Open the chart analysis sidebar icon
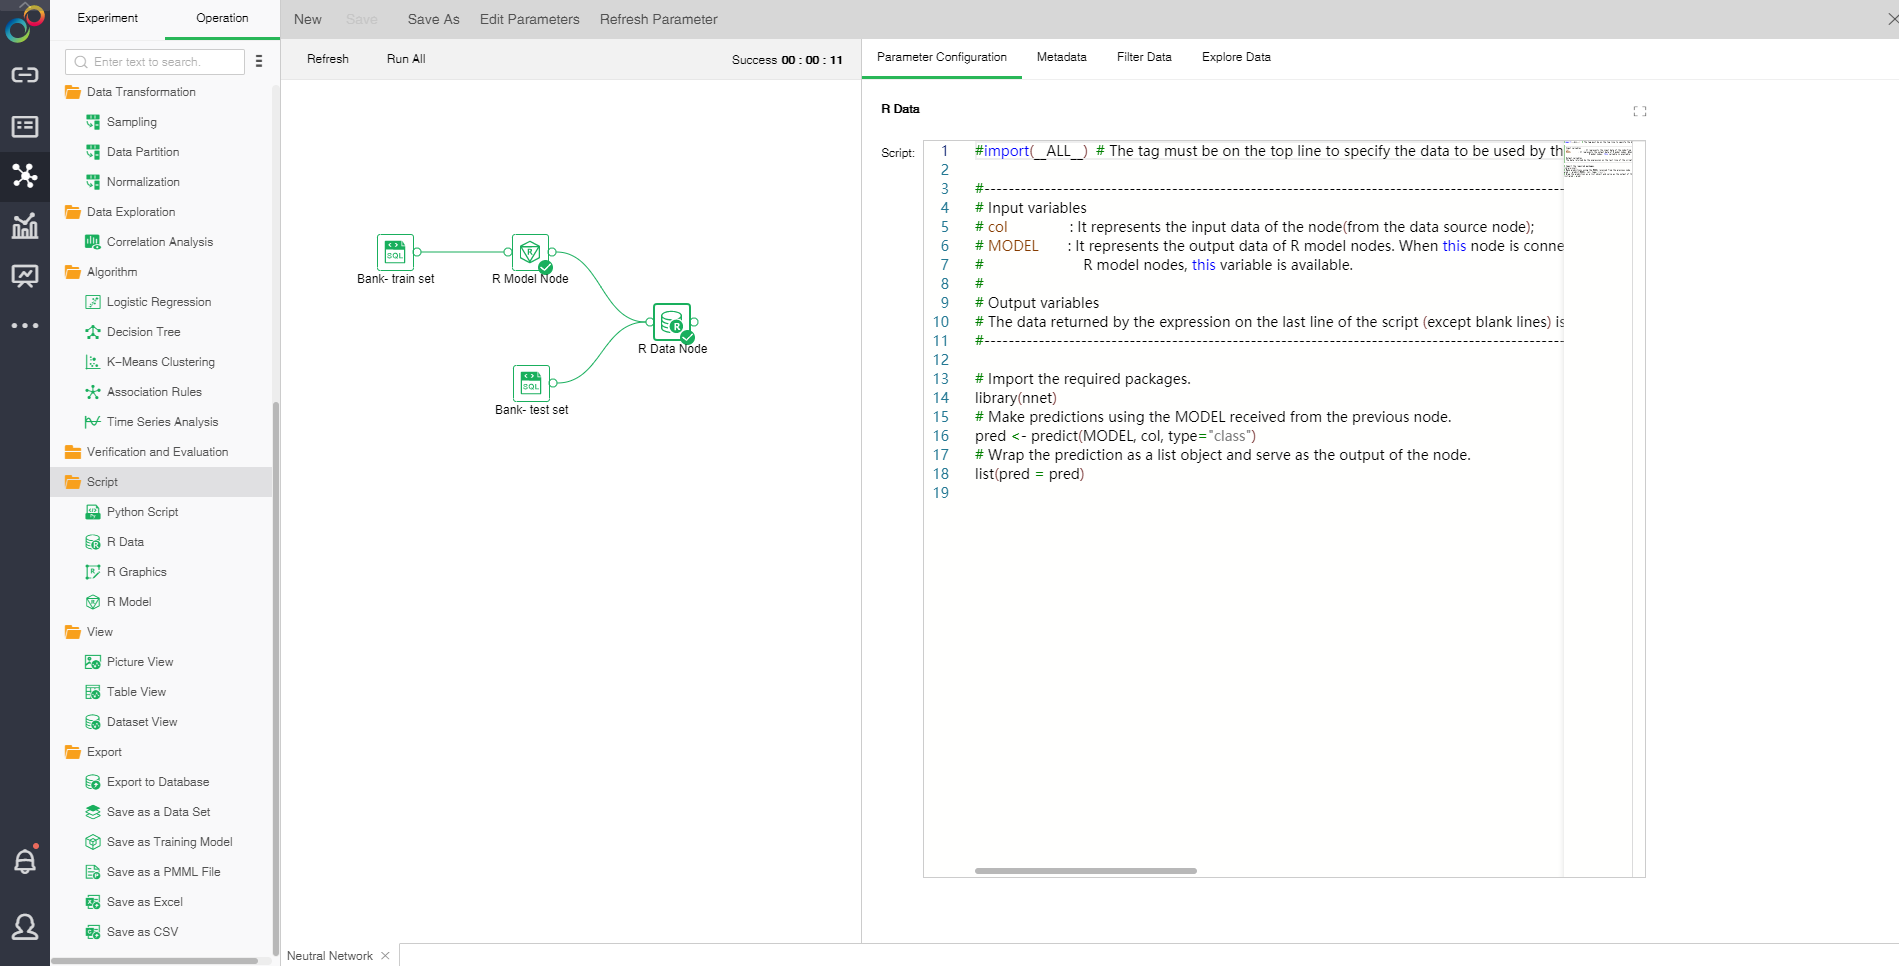The image size is (1899, 966). tap(24, 226)
